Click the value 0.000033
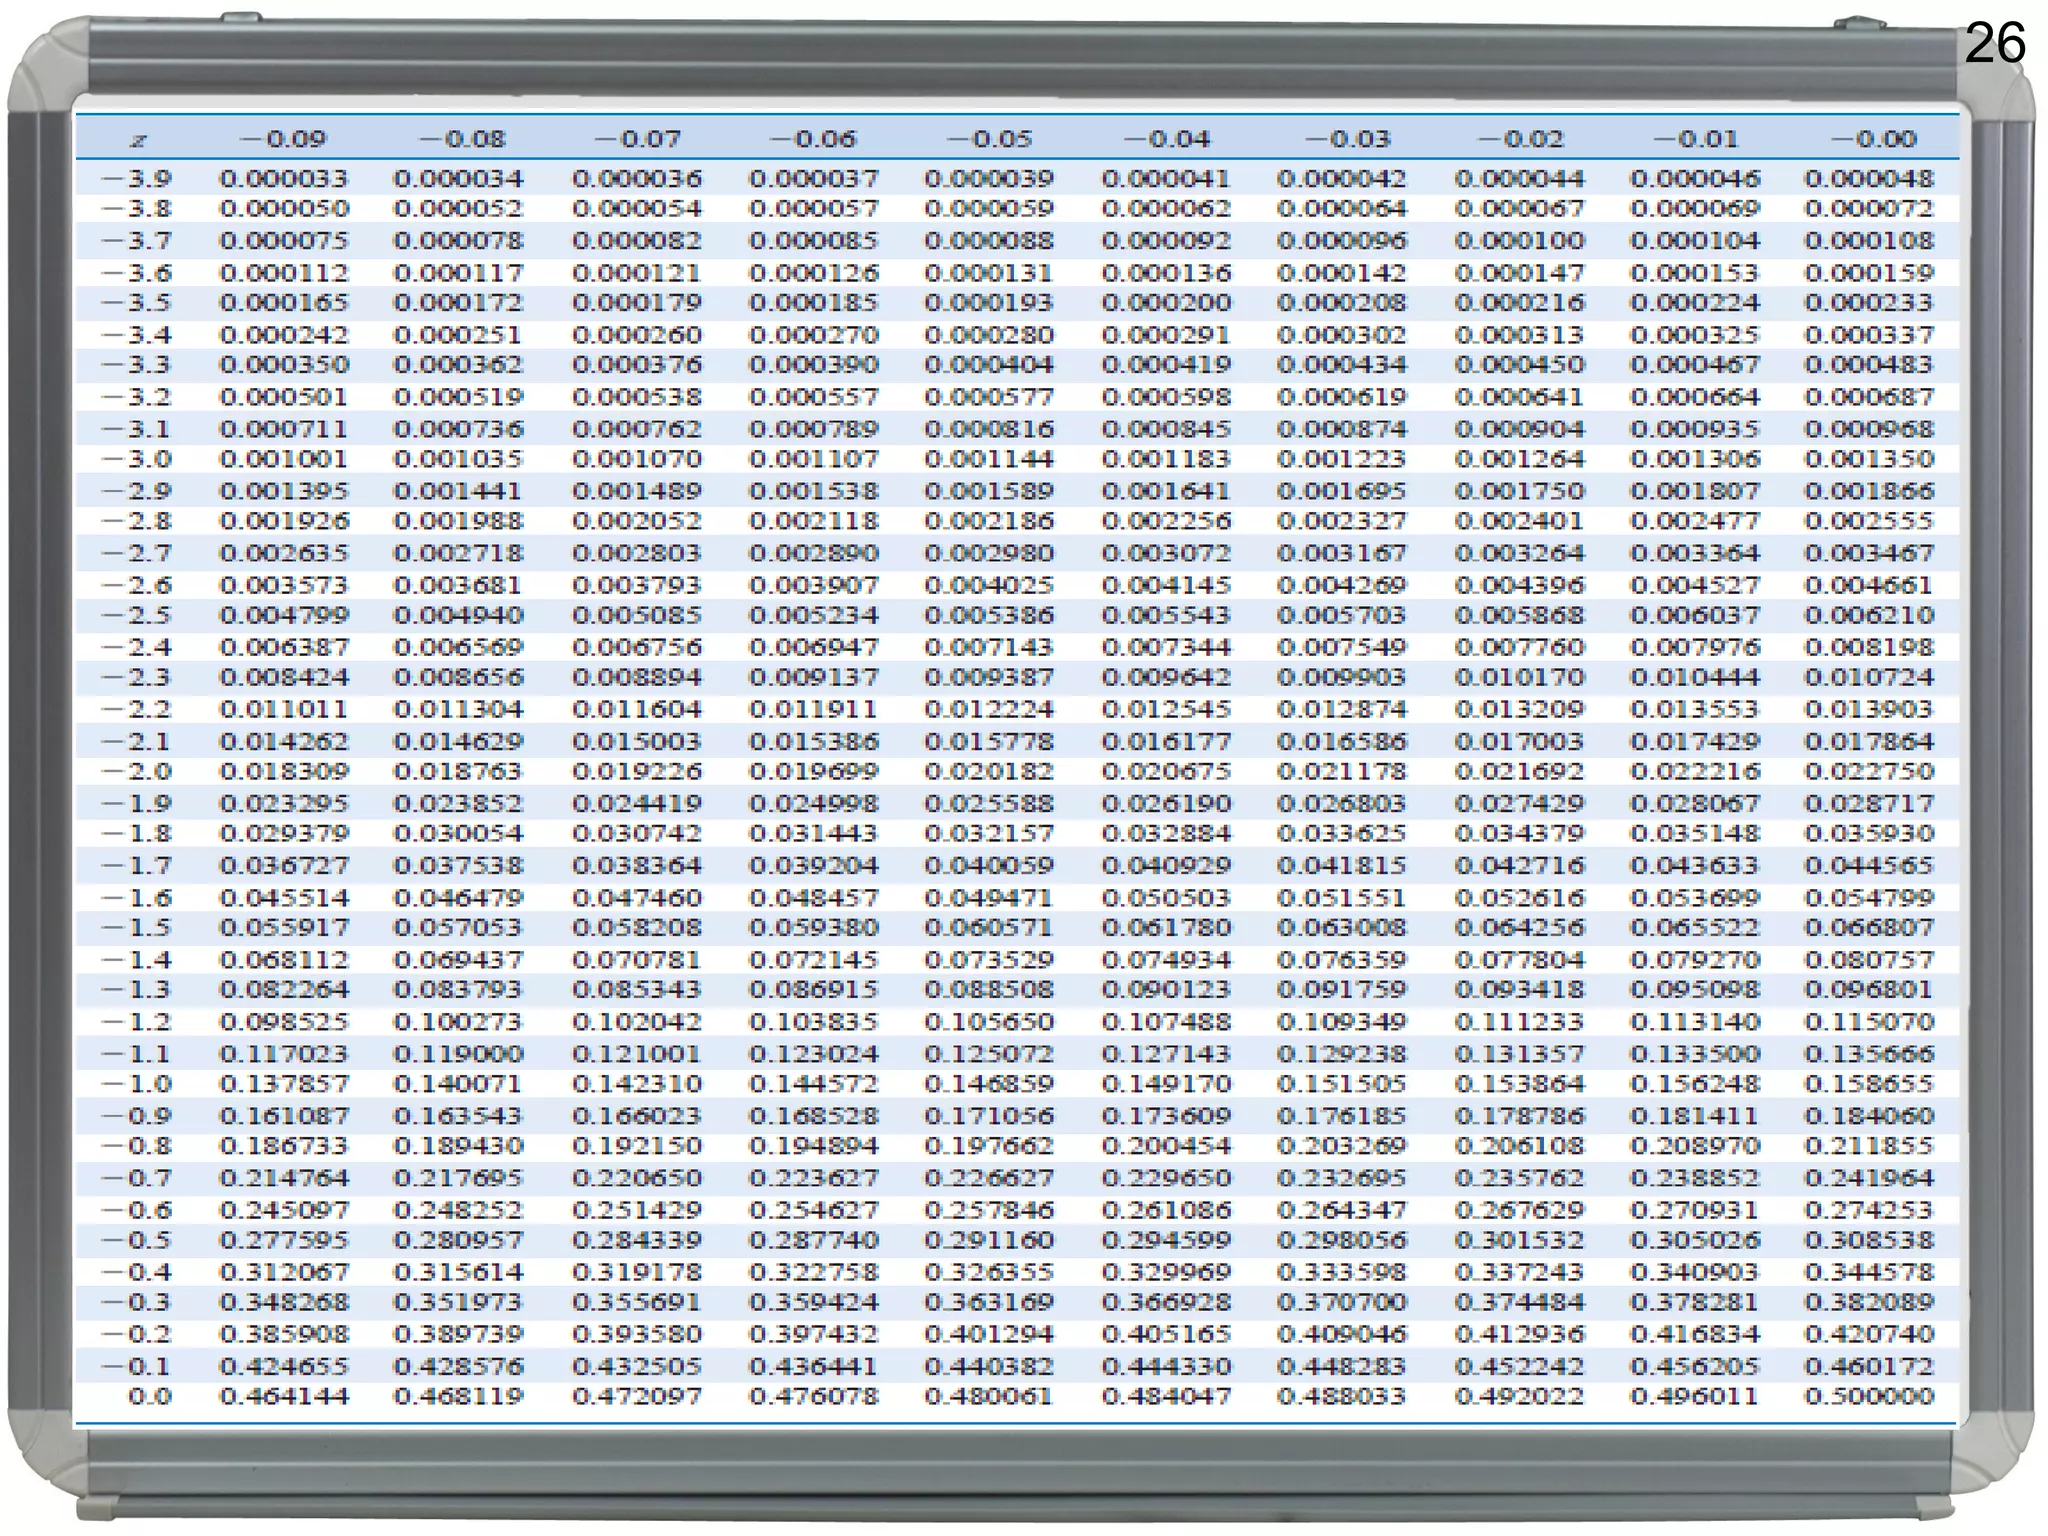The height and width of the screenshot is (1536, 2048). click(x=283, y=179)
